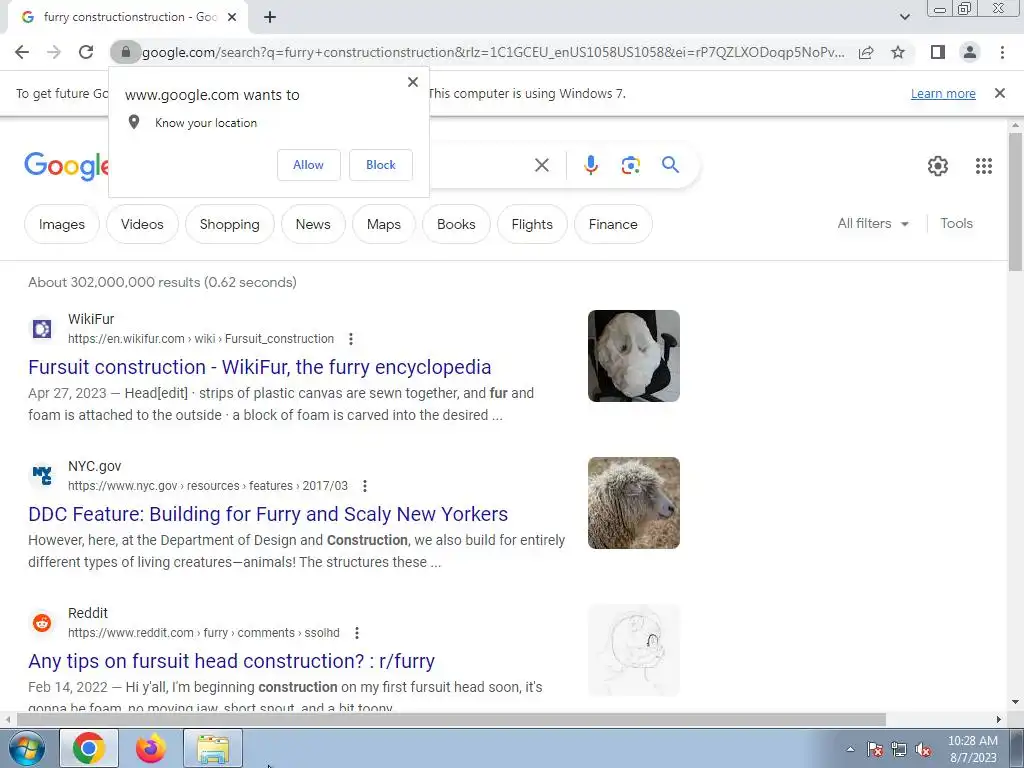
Task: Close the furry constructionstruction tab
Action: (x=232, y=17)
